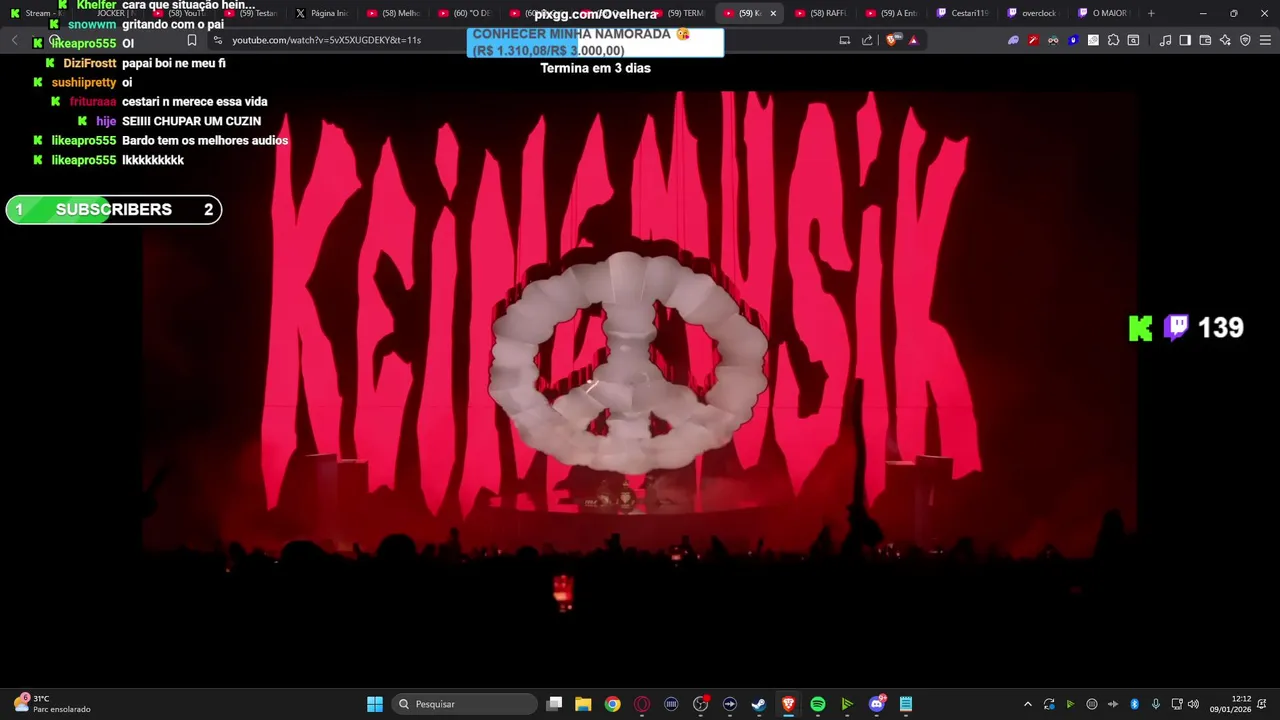
Task: Open the notepad app taskbar icon
Action: 906,704
